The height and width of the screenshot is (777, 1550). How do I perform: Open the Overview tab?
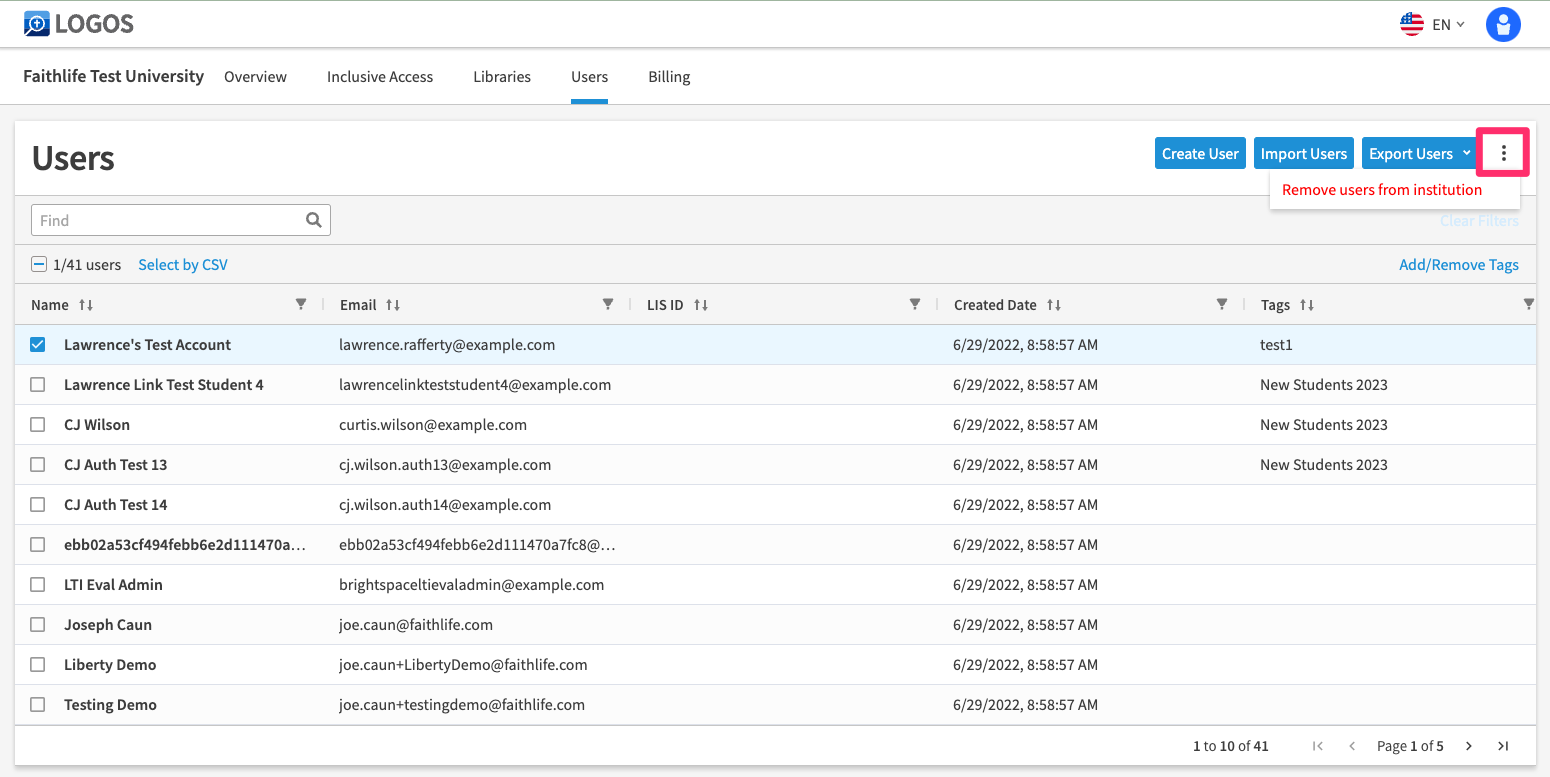pos(255,77)
